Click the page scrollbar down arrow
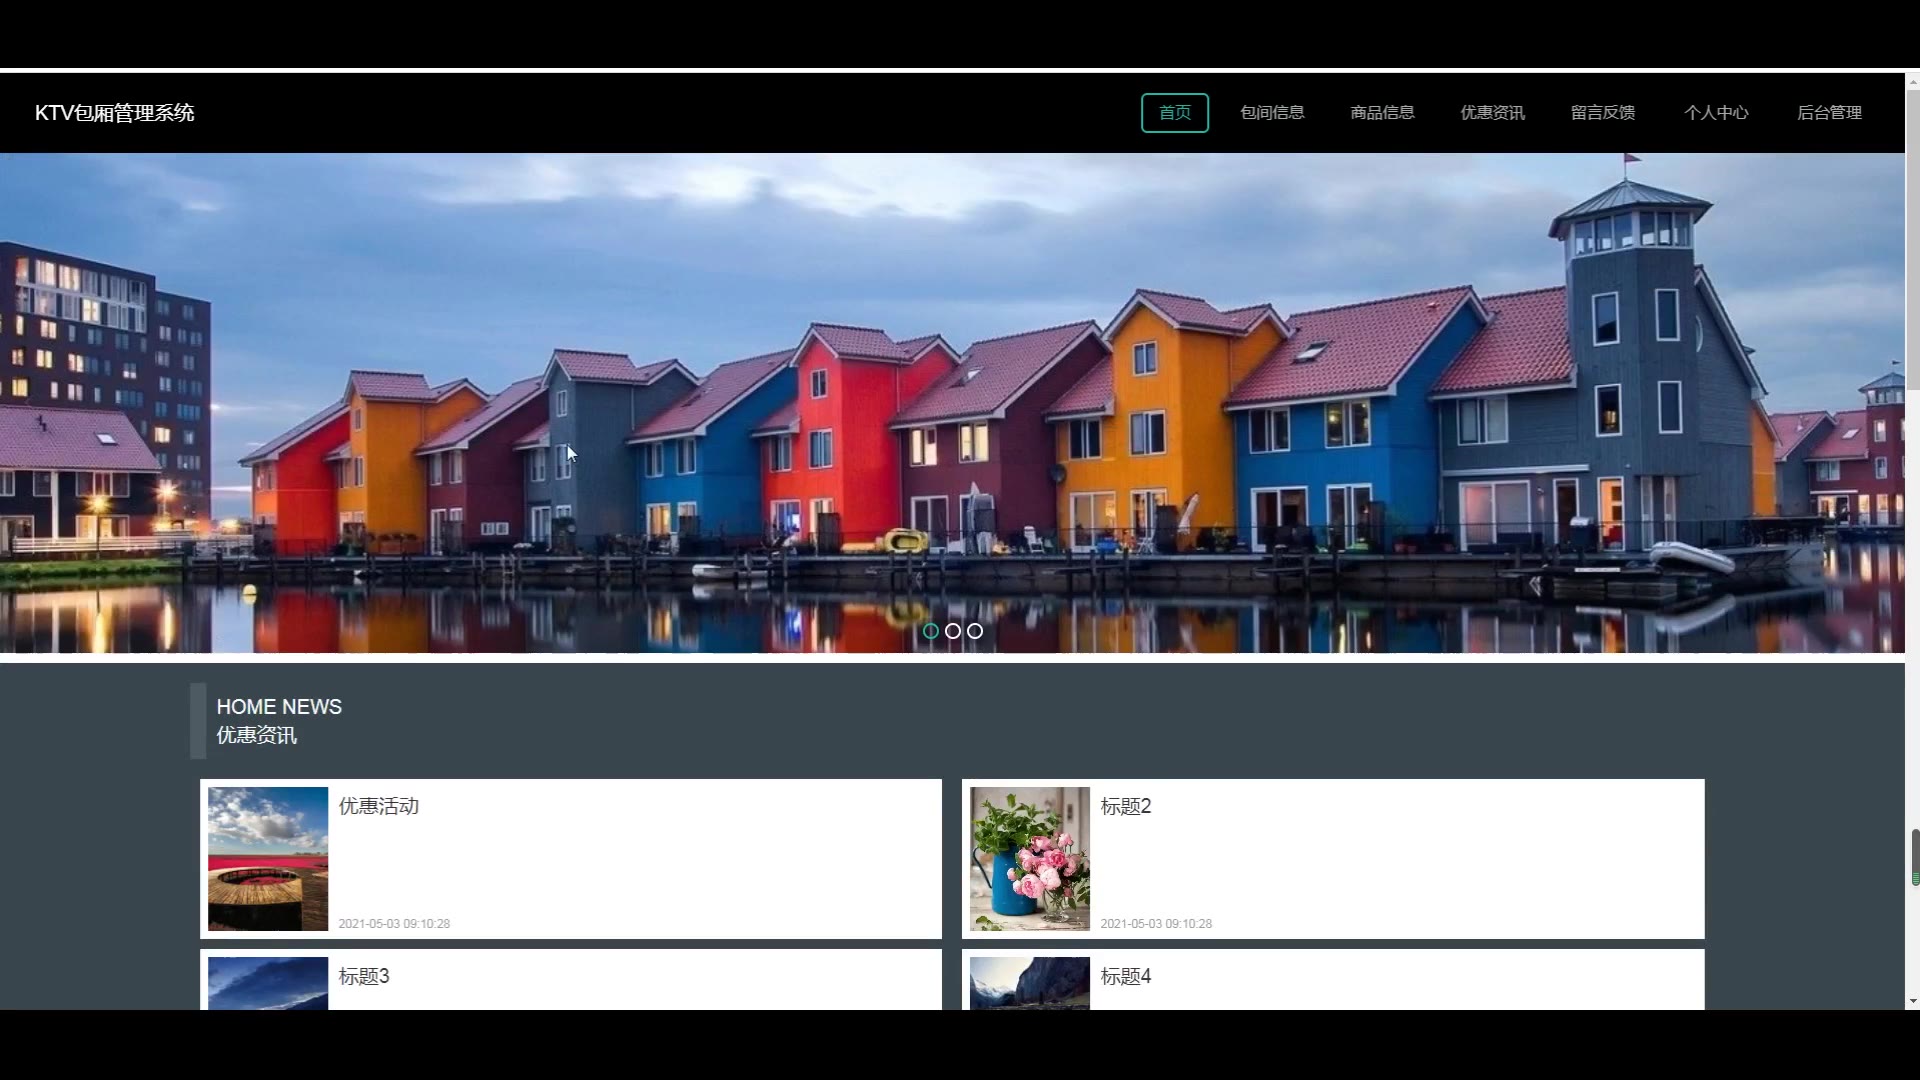This screenshot has width=1920, height=1080. [x=1912, y=1001]
